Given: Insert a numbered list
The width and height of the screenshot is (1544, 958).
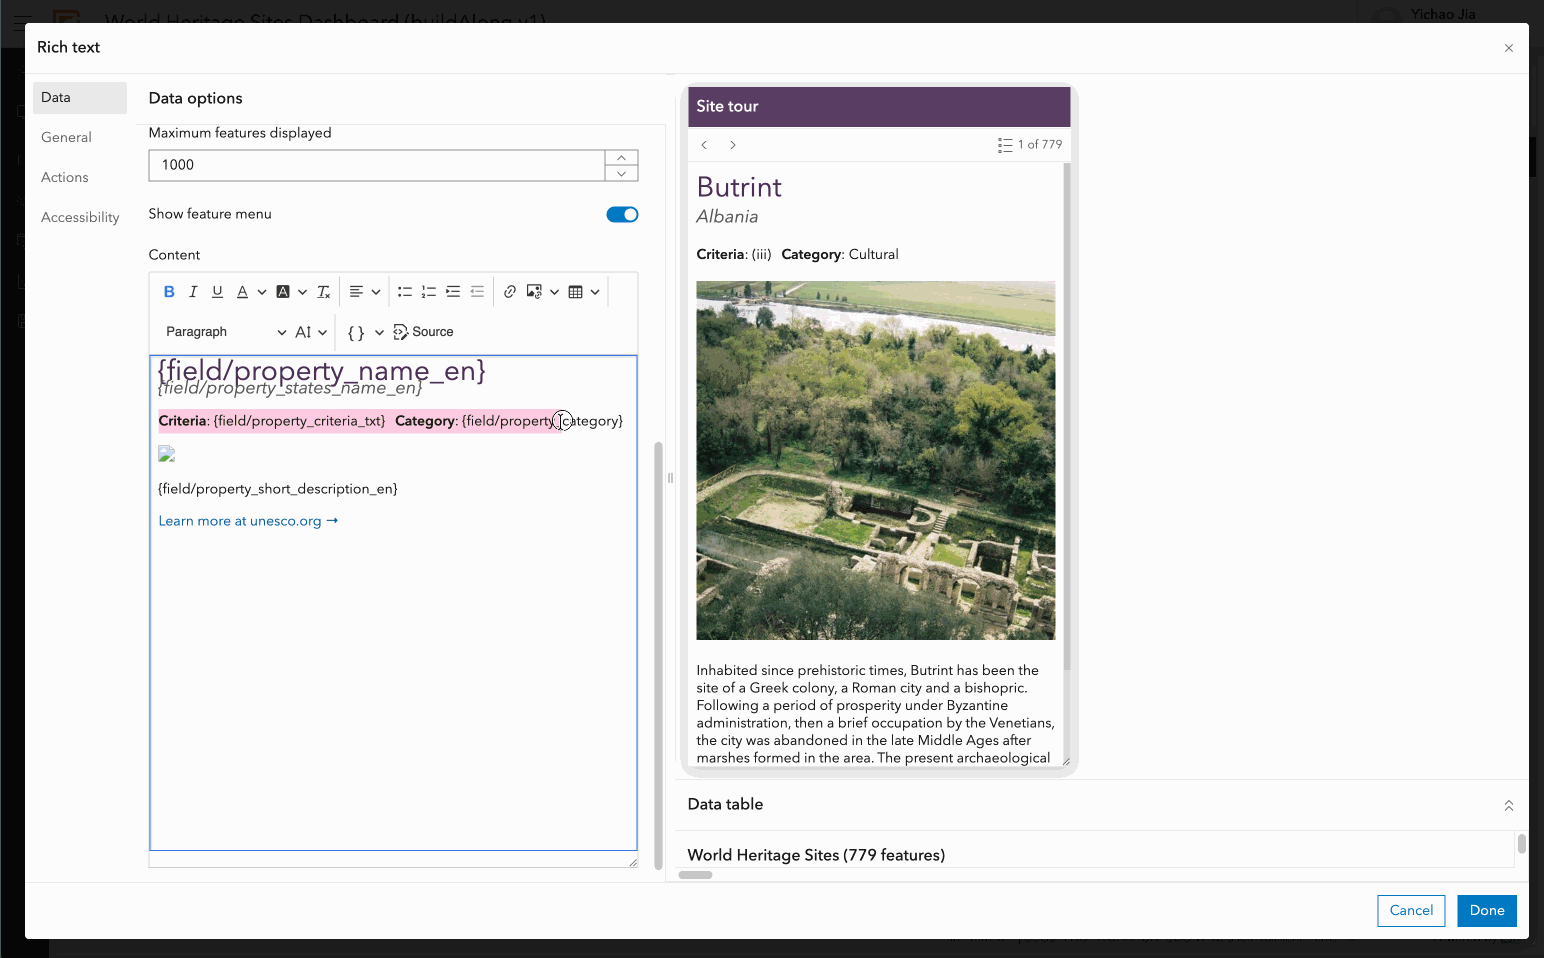Looking at the screenshot, I should [x=429, y=292].
